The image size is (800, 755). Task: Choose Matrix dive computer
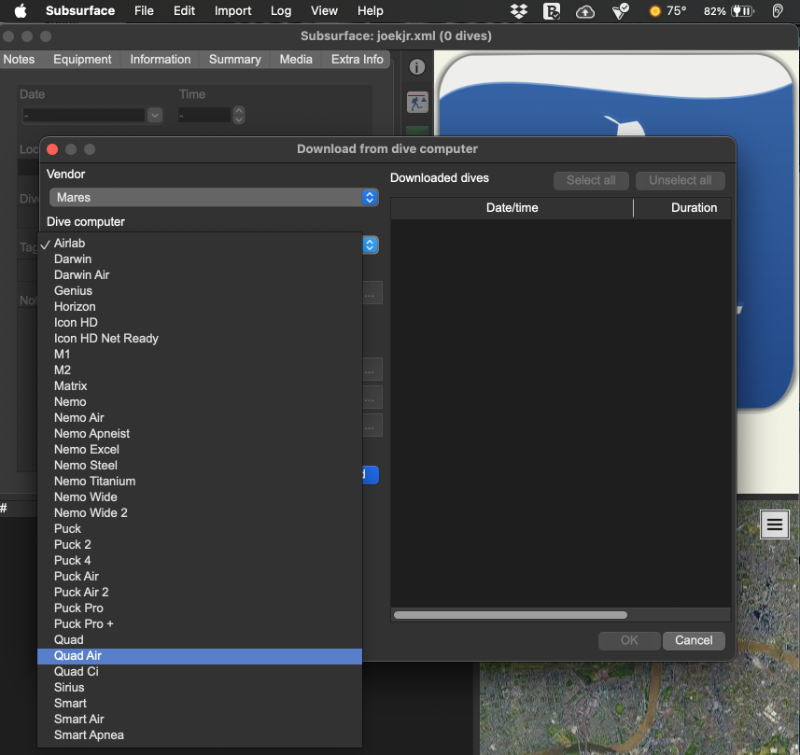coord(199,386)
